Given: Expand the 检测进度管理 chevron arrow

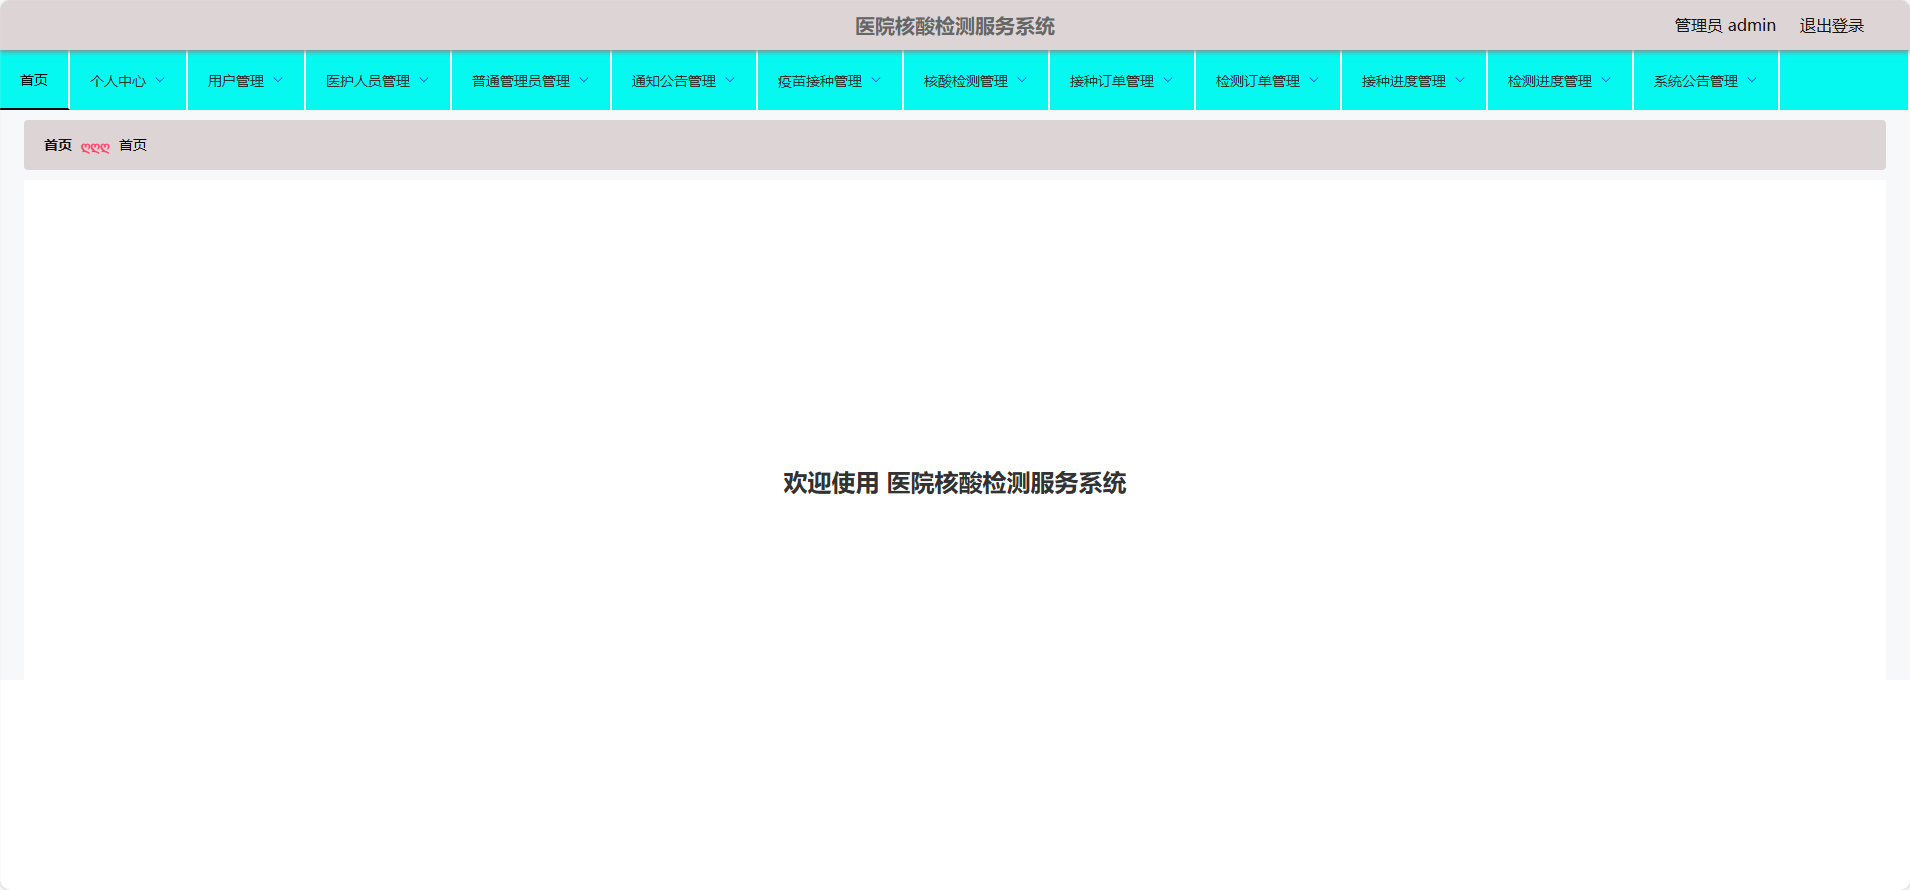Looking at the screenshot, I should tap(1606, 80).
